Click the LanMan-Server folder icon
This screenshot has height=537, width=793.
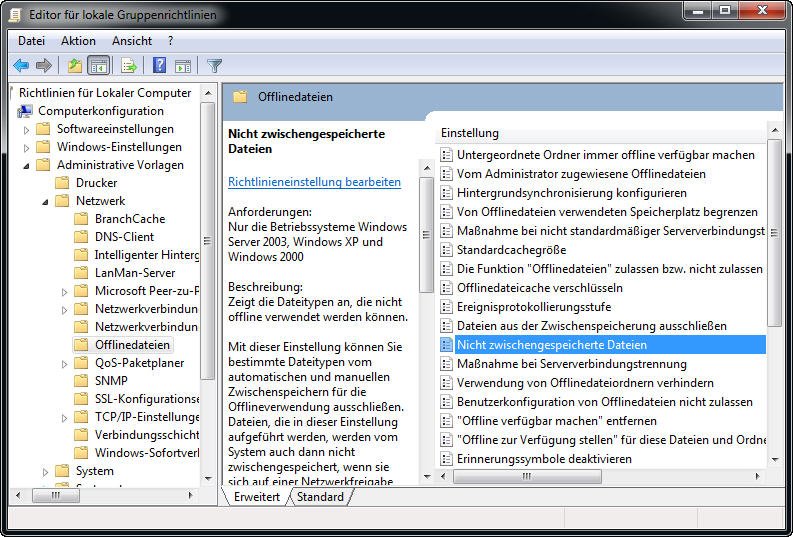(81, 273)
